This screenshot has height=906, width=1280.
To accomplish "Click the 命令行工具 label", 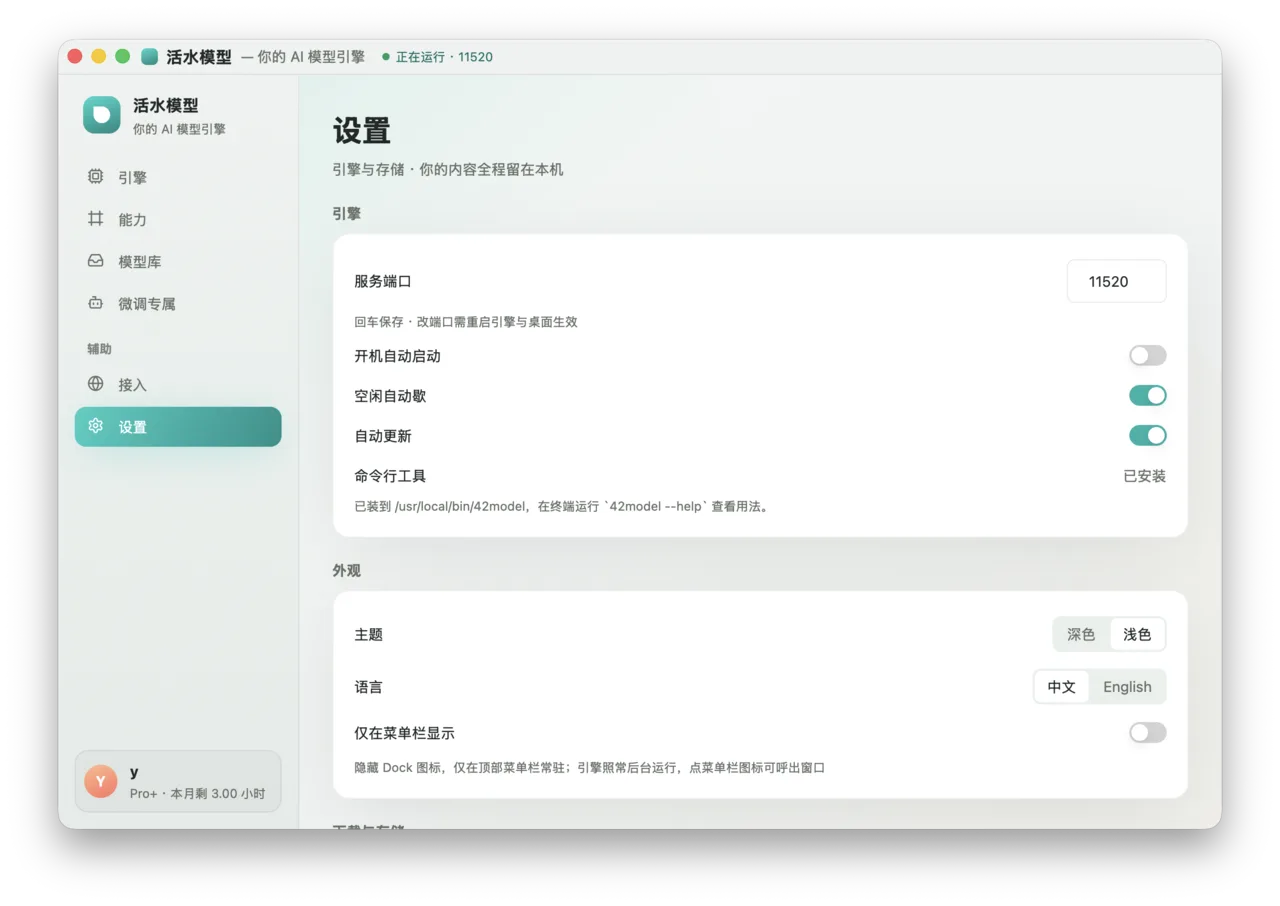I will (390, 476).
